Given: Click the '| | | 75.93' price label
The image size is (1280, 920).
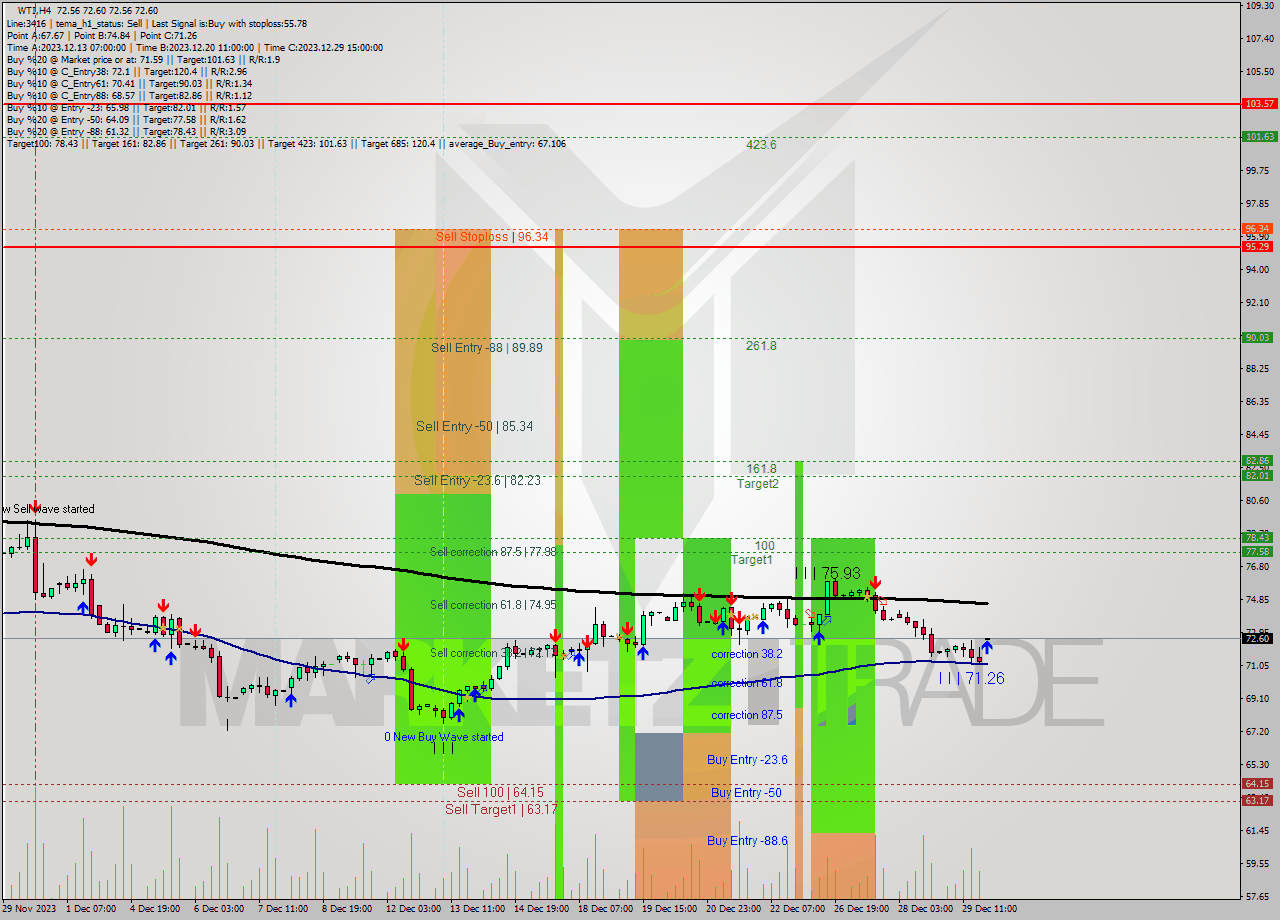Looking at the screenshot, I should coord(827,573).
